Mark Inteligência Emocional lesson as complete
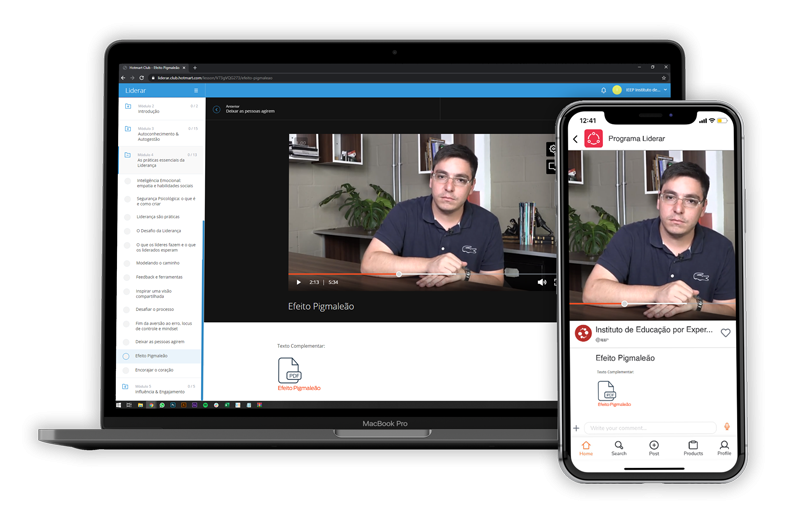The height and width of the screenshot is (523, 800). click(128, 182)
